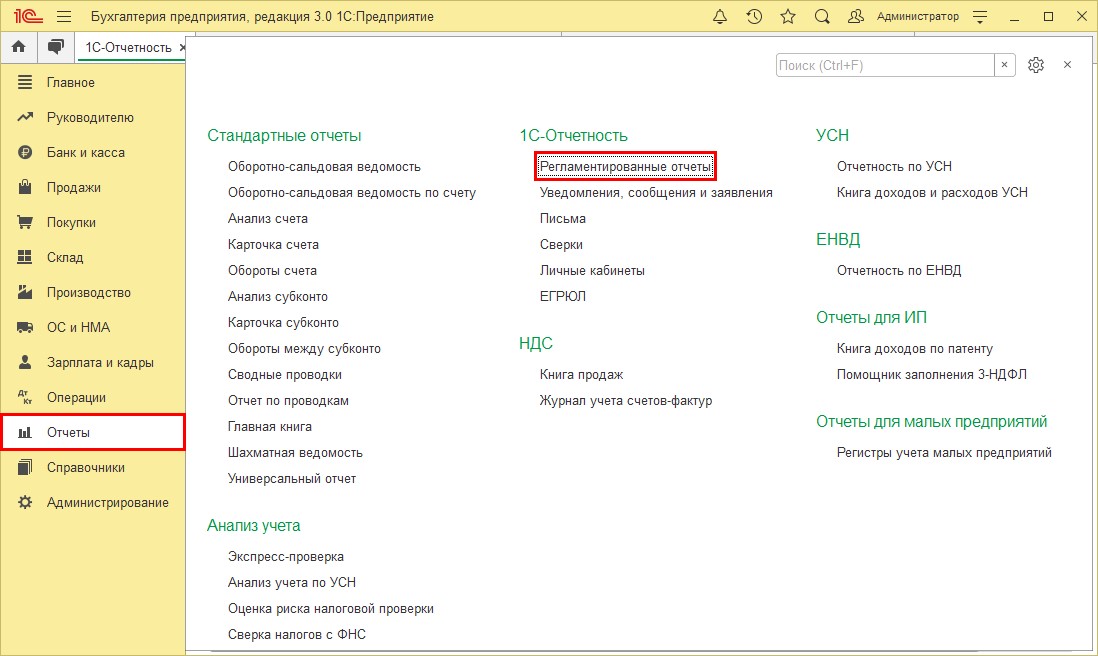The height and width of the screenshot is (656, 1098).
Task: Open the reports menu settings gear
Action: coord(1036,65)
